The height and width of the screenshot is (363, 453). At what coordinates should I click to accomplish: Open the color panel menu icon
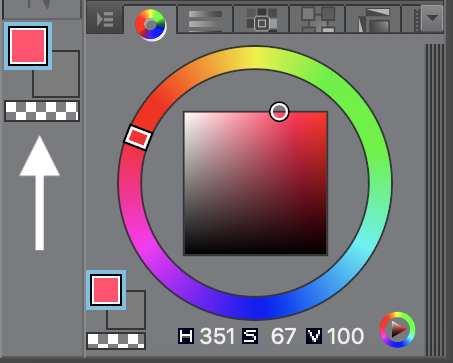tap(105, 19)
